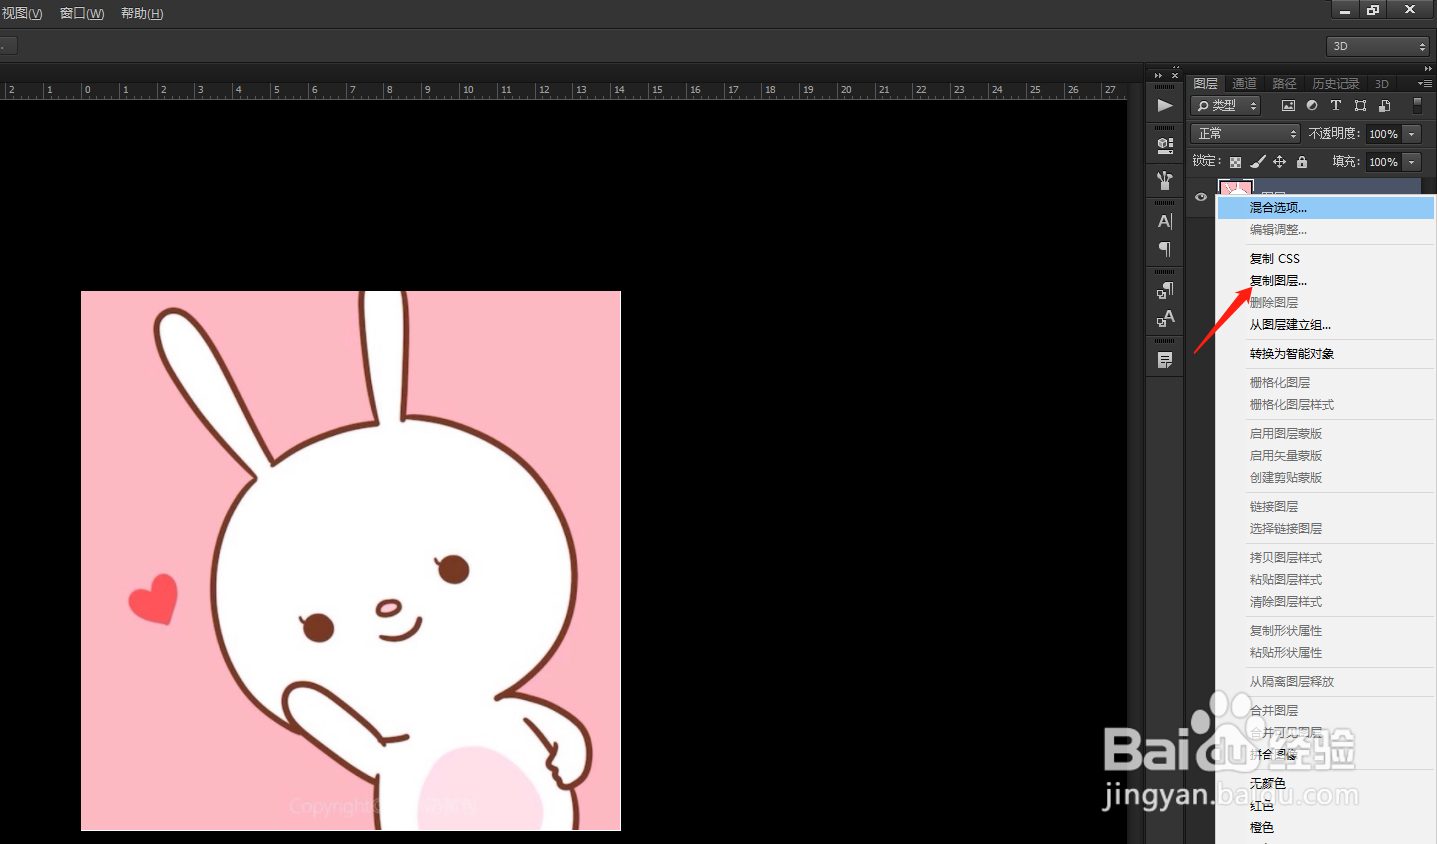Open the Notes panel icon in dock
This screenshot has width=1437, height=844.
(1165, 360)
